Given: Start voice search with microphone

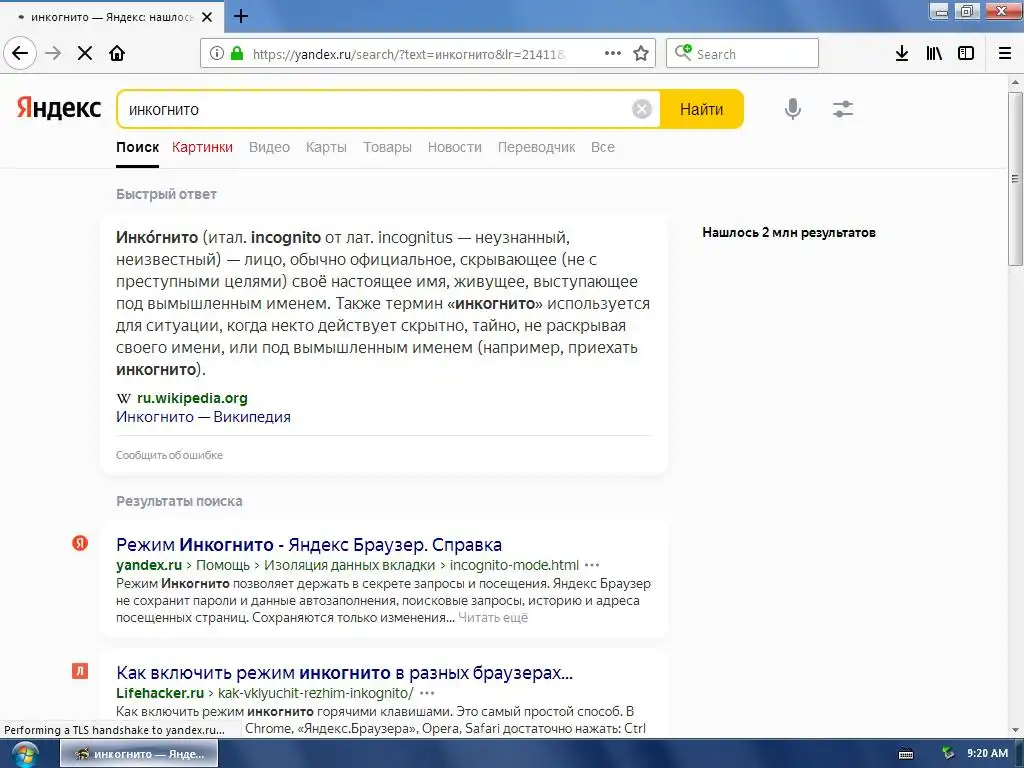Looking at the screenshot, I should (793, 108).
